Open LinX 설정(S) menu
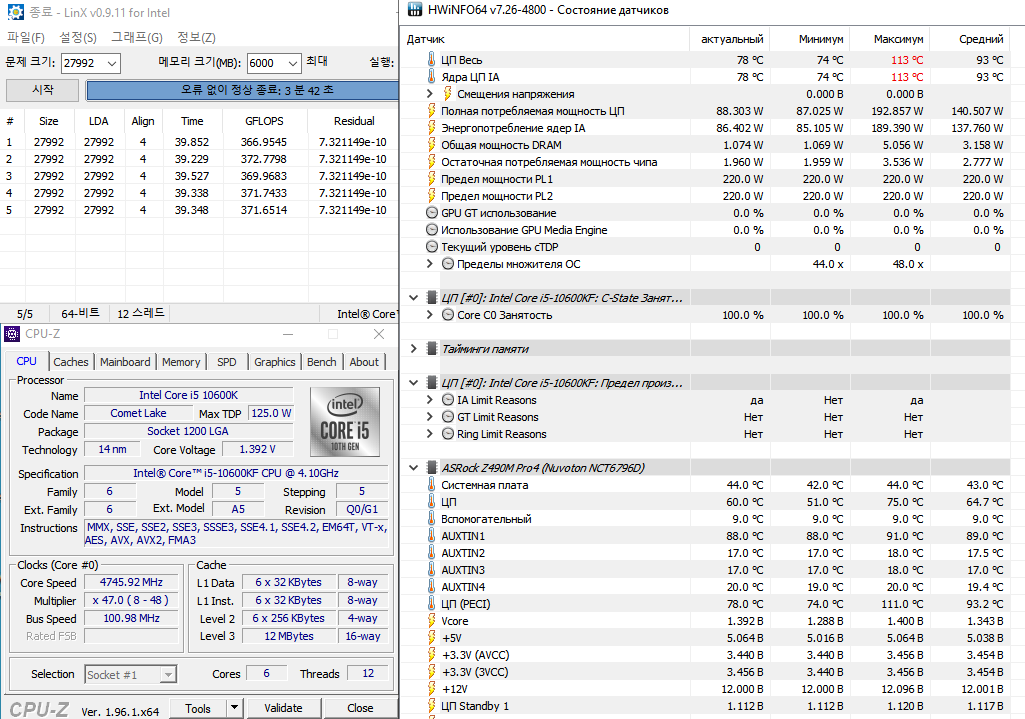 tap(78, 37)
